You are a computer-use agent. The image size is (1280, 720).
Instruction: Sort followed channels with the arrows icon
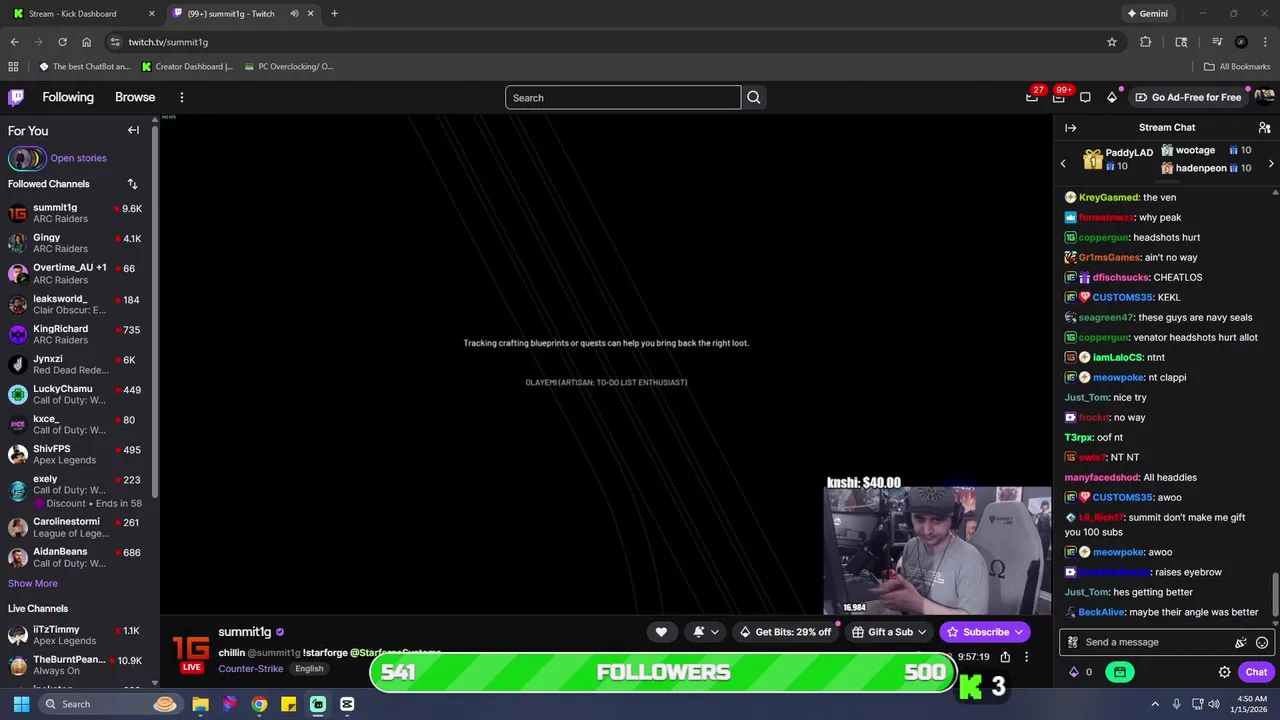coord(132,184)
